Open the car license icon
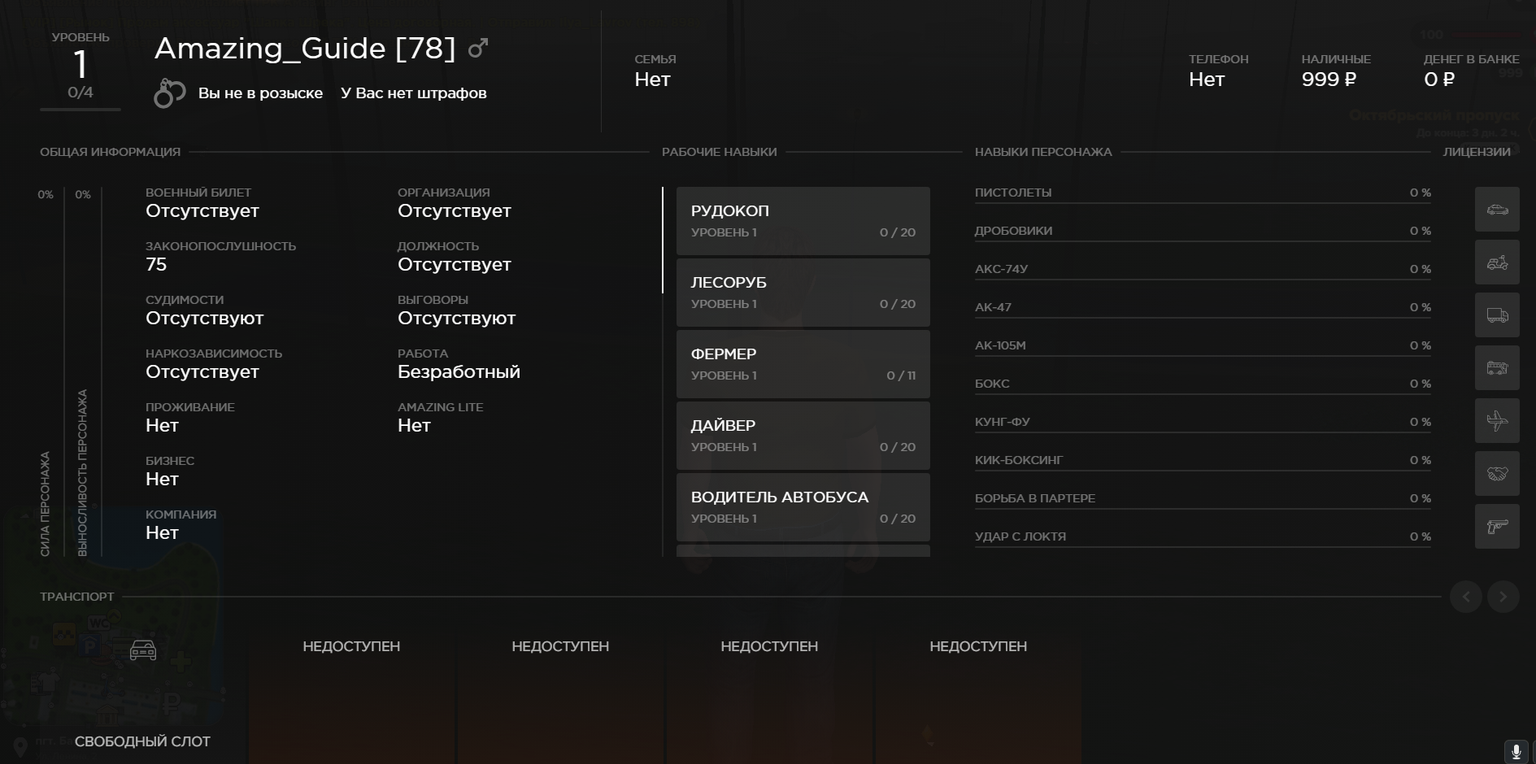This screenshot has height=764, width=1536. pyautogui.click(x=1497, y=209)
